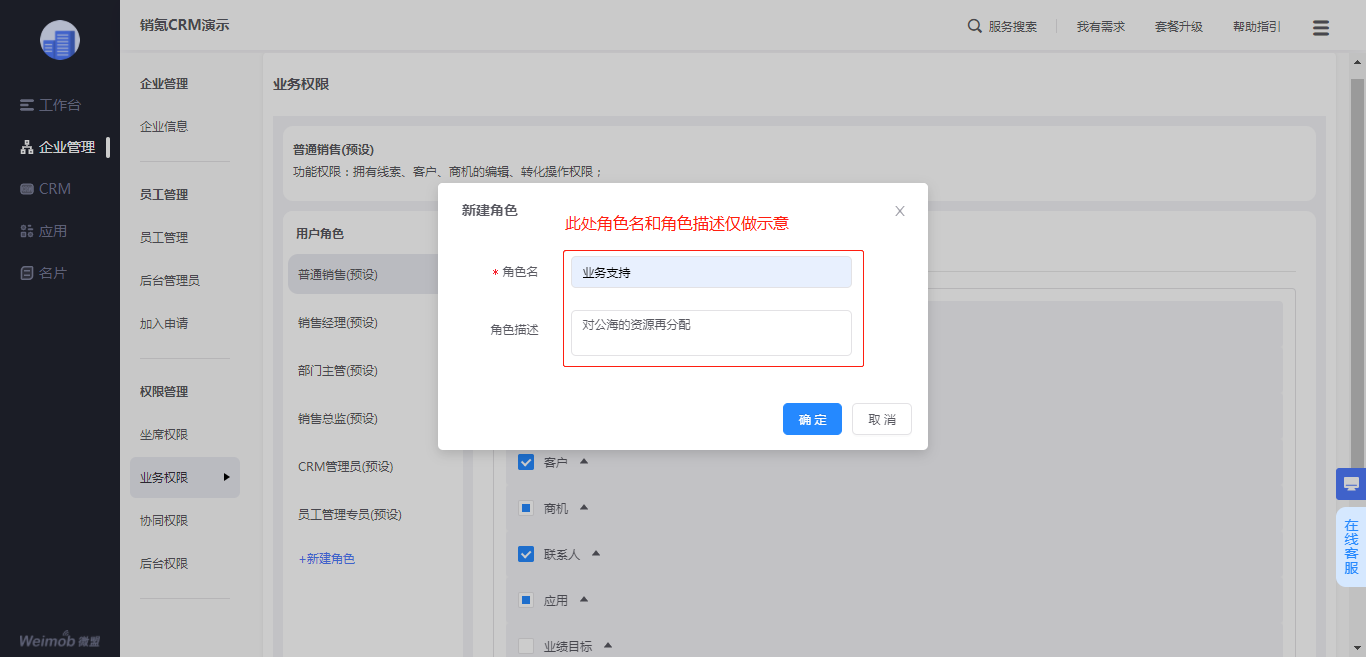Select the 部门主管(预设) role

(x=338, y=371)
